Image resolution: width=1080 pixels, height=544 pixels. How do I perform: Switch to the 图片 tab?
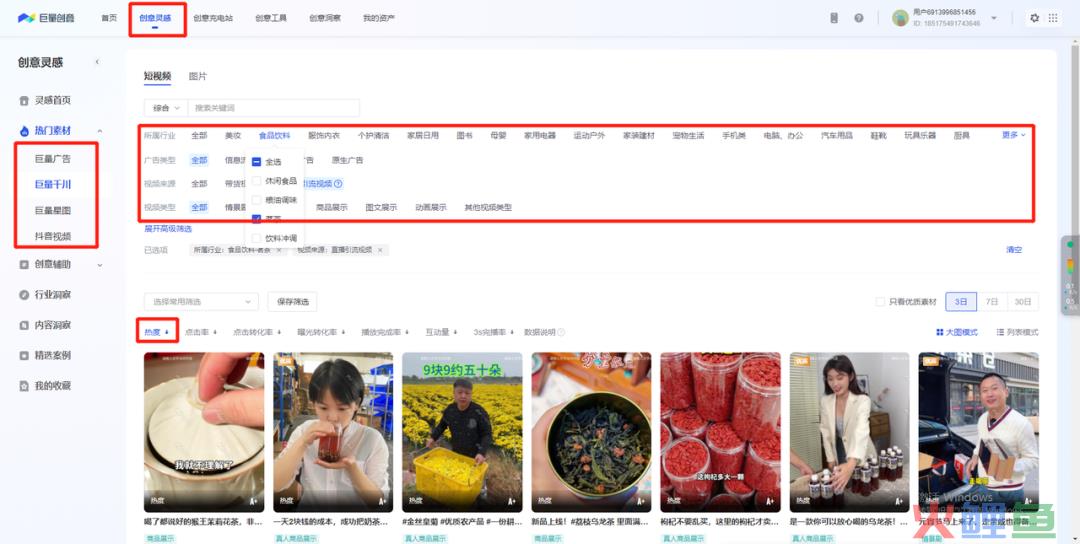(x=198, y=76)
